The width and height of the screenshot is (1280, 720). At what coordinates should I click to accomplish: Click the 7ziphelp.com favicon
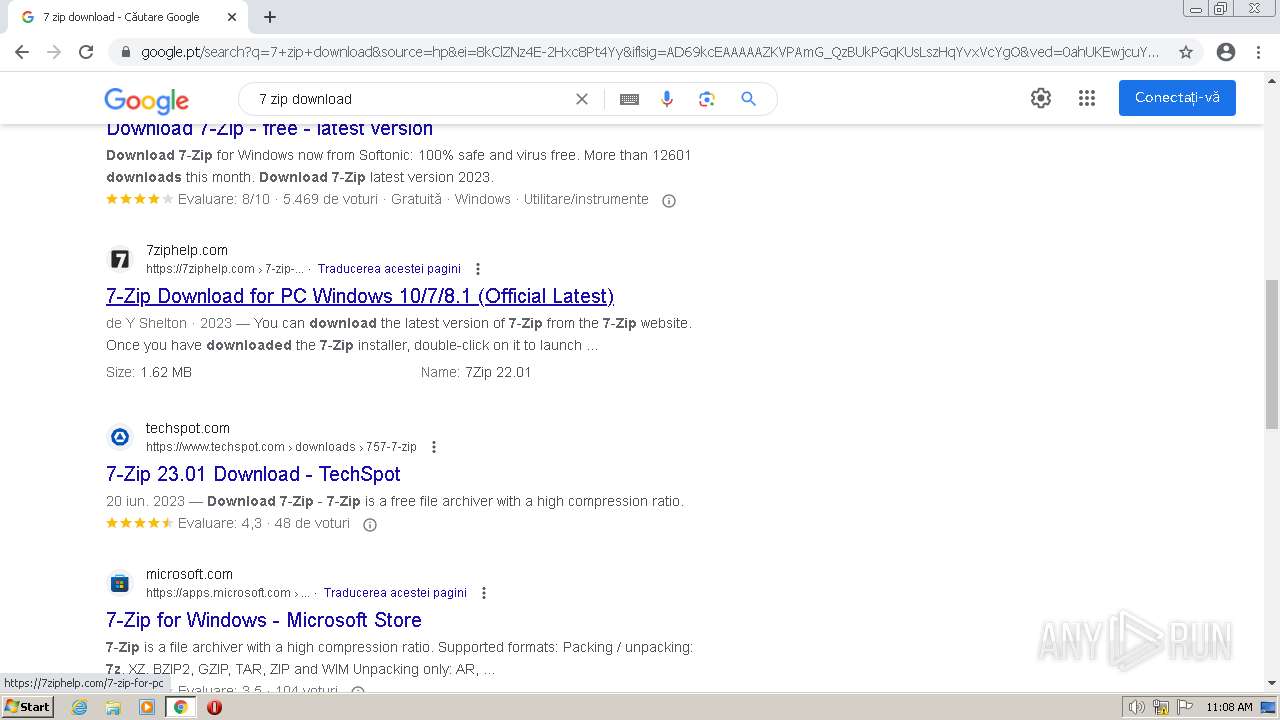click(x=120, y=260)
